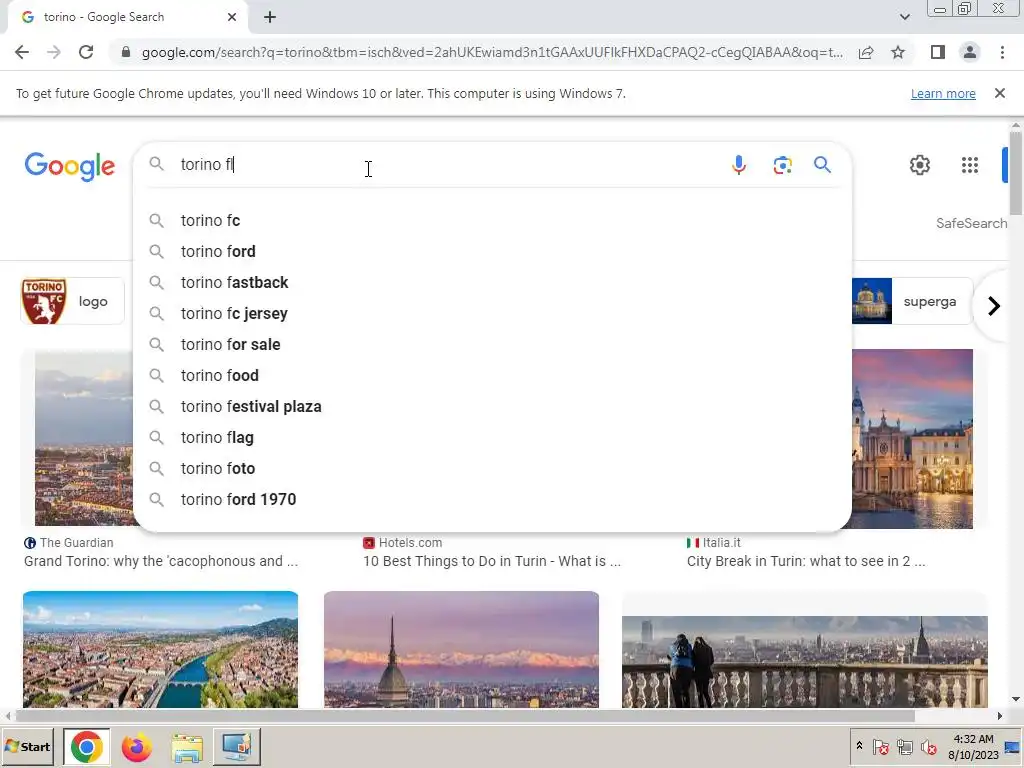Click the desktop display tray icon beside the clock
Screen dimensions: 1024x768
click(1013, 746)
